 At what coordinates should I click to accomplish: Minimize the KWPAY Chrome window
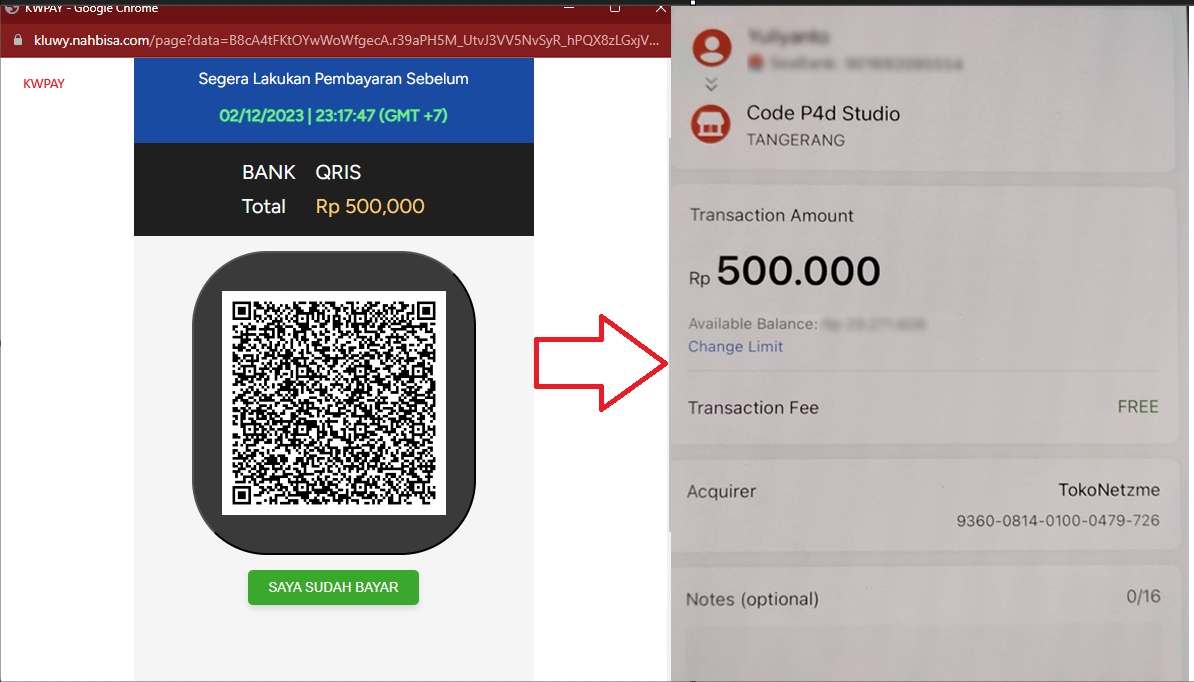click(569, 8)
